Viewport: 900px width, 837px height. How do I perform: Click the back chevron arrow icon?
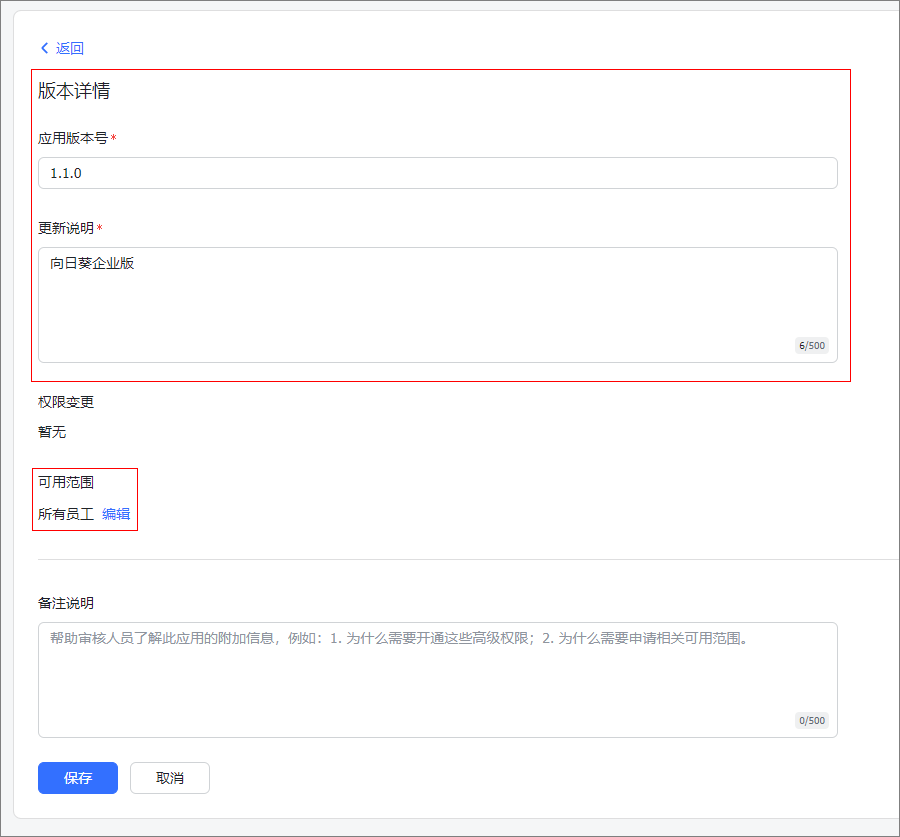tap(44, 48)
